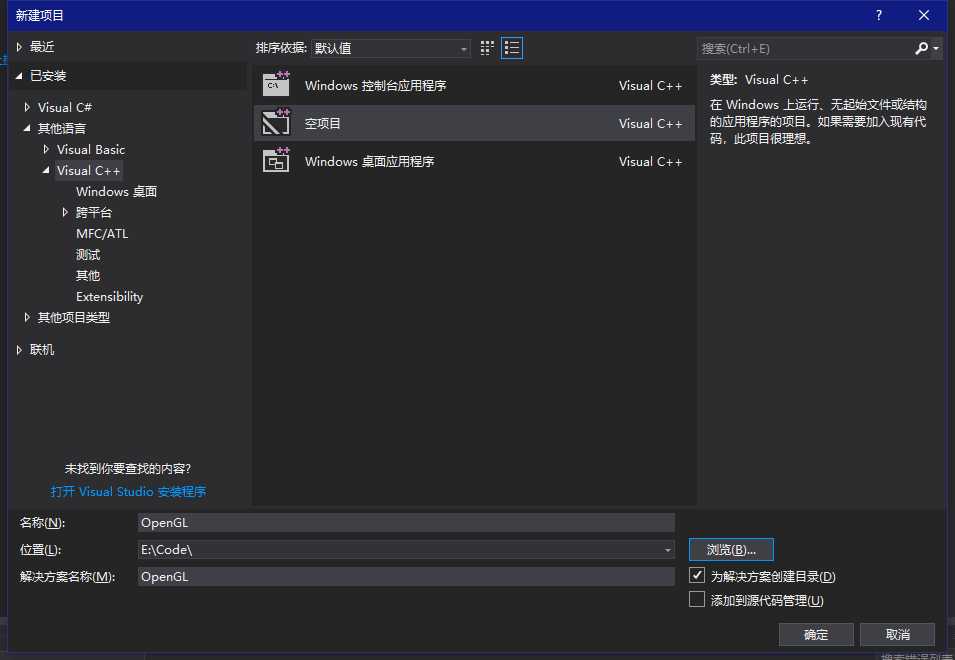Viewport: 955px width, 660px height.
Task: Open the 排序依据 默认值 dropdown
Action: tap(391, 48)
